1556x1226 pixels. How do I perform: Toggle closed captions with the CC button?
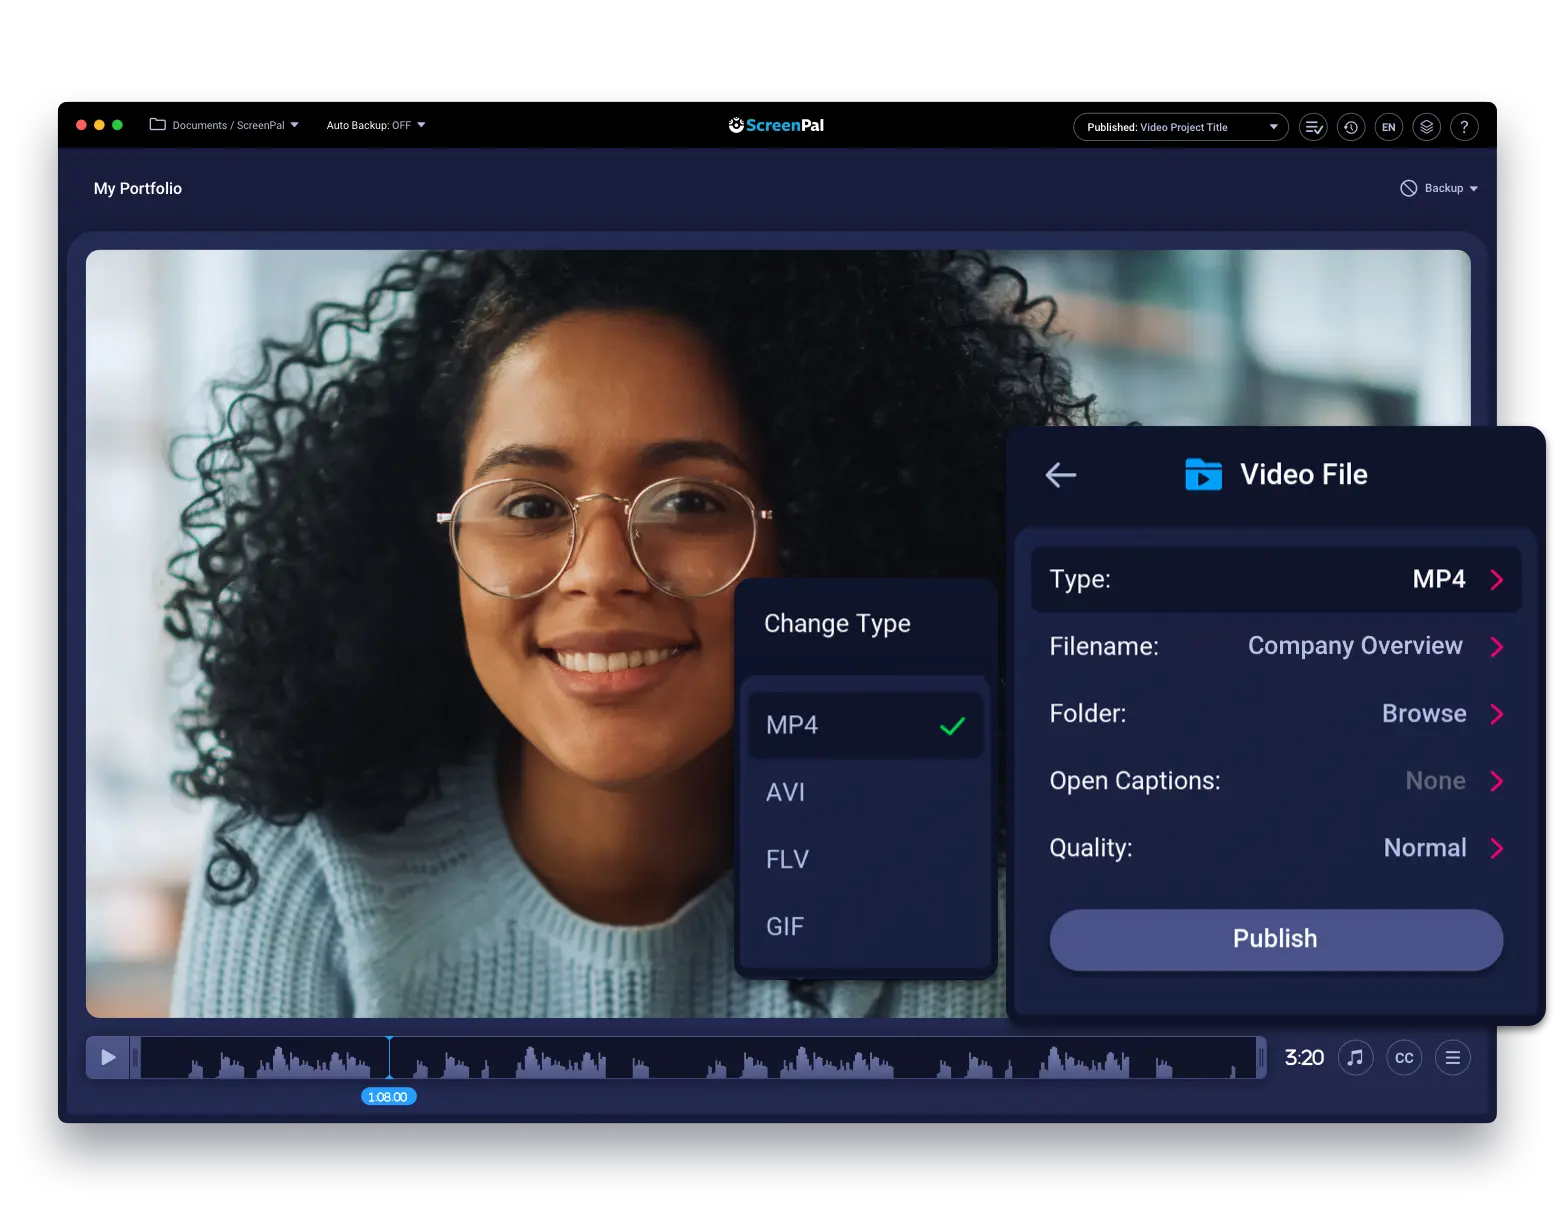point(1404,1057)
